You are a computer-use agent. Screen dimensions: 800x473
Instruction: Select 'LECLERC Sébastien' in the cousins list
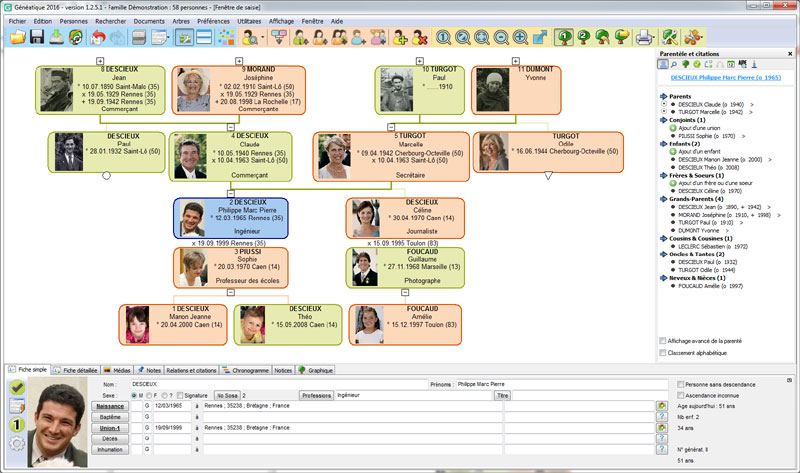click(x=713, y=246)
